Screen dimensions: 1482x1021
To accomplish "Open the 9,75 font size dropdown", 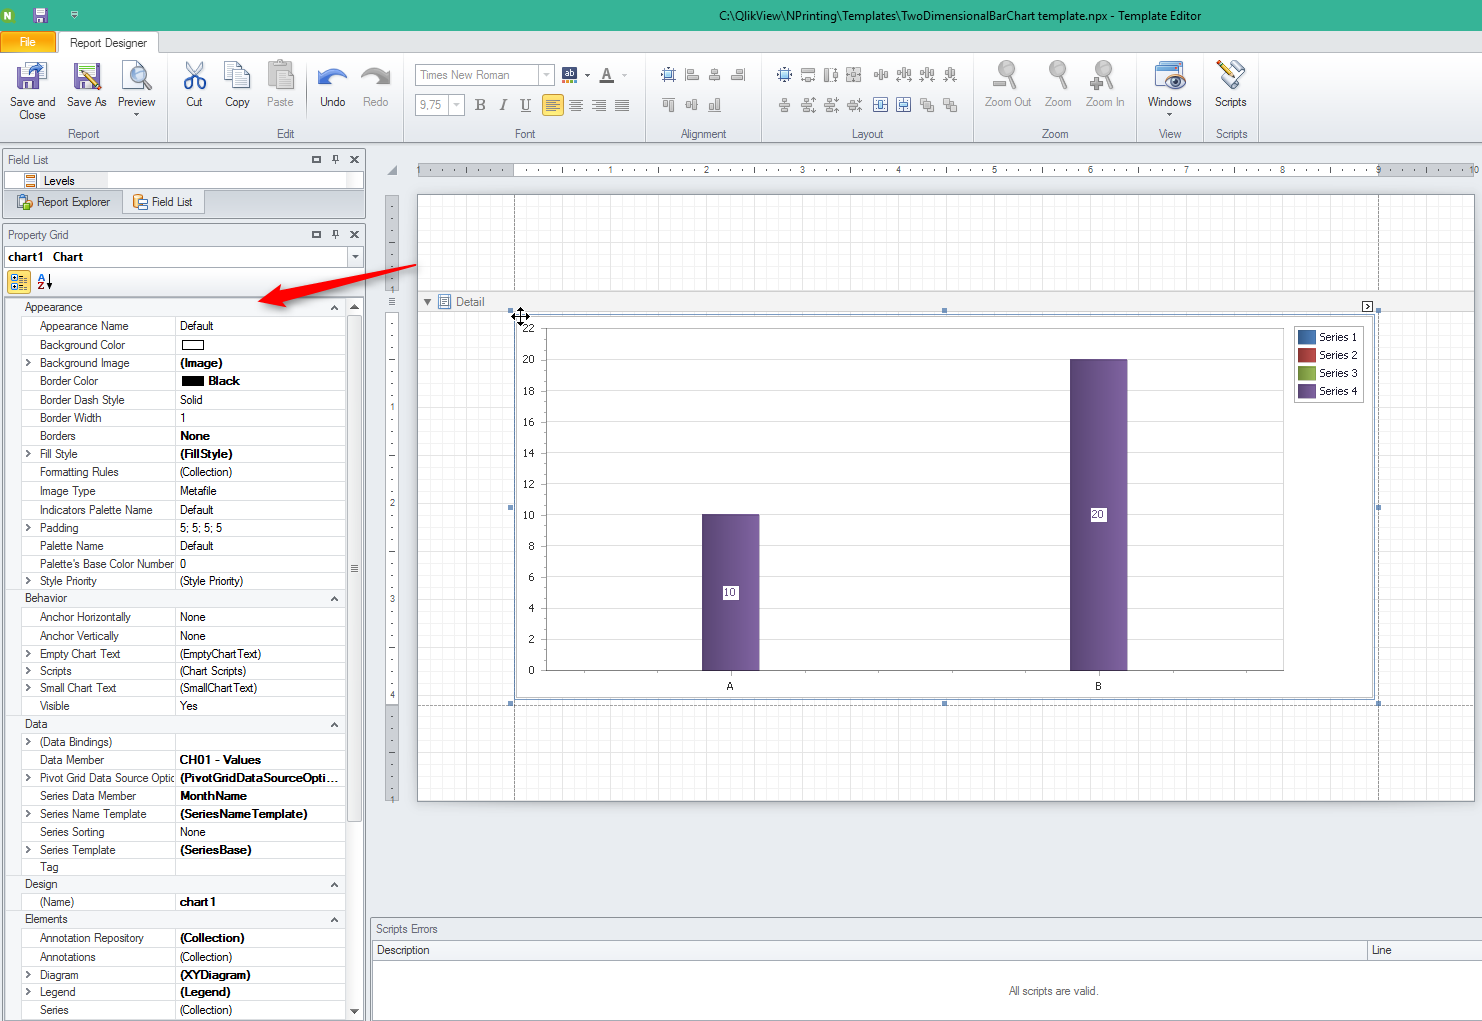I will tap(457, 105).
